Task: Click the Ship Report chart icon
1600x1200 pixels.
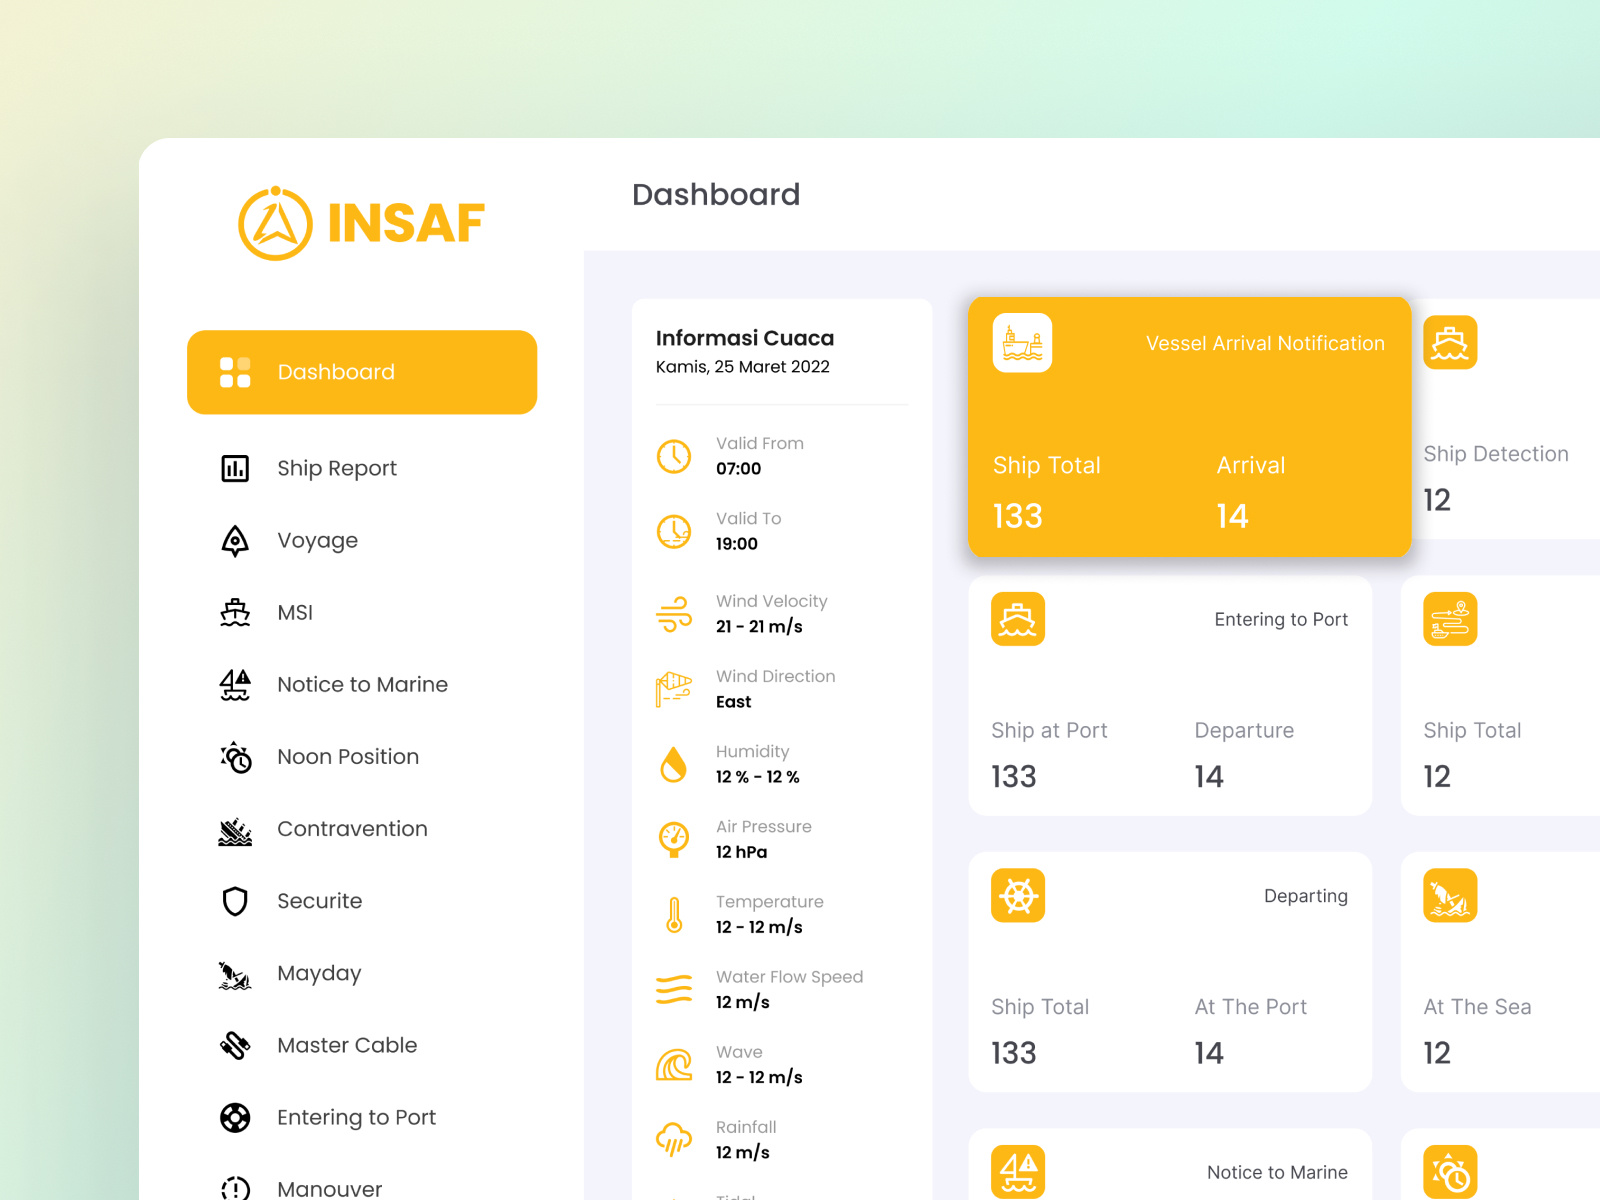Action: 235,468
